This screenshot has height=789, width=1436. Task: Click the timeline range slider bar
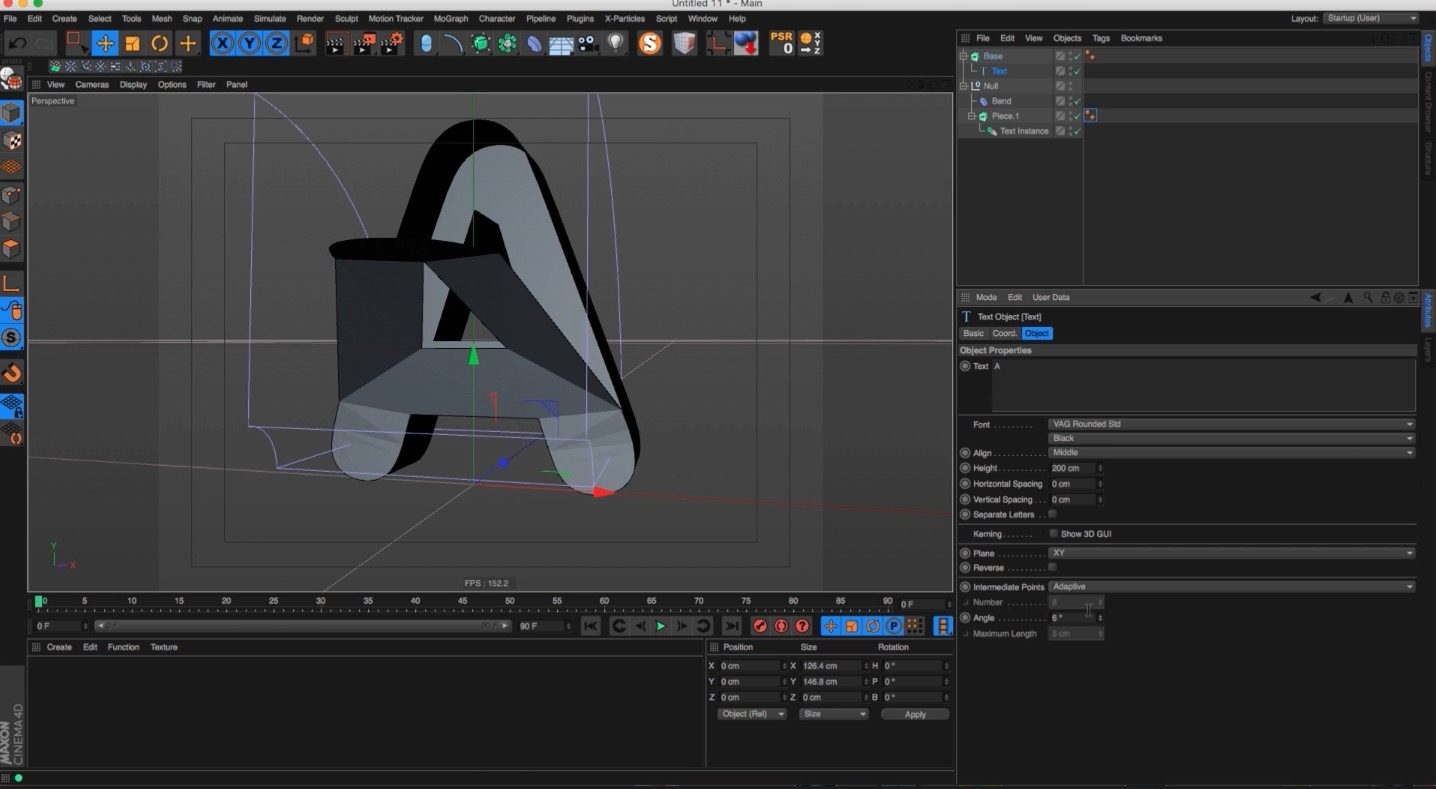[x=303, y=626]
